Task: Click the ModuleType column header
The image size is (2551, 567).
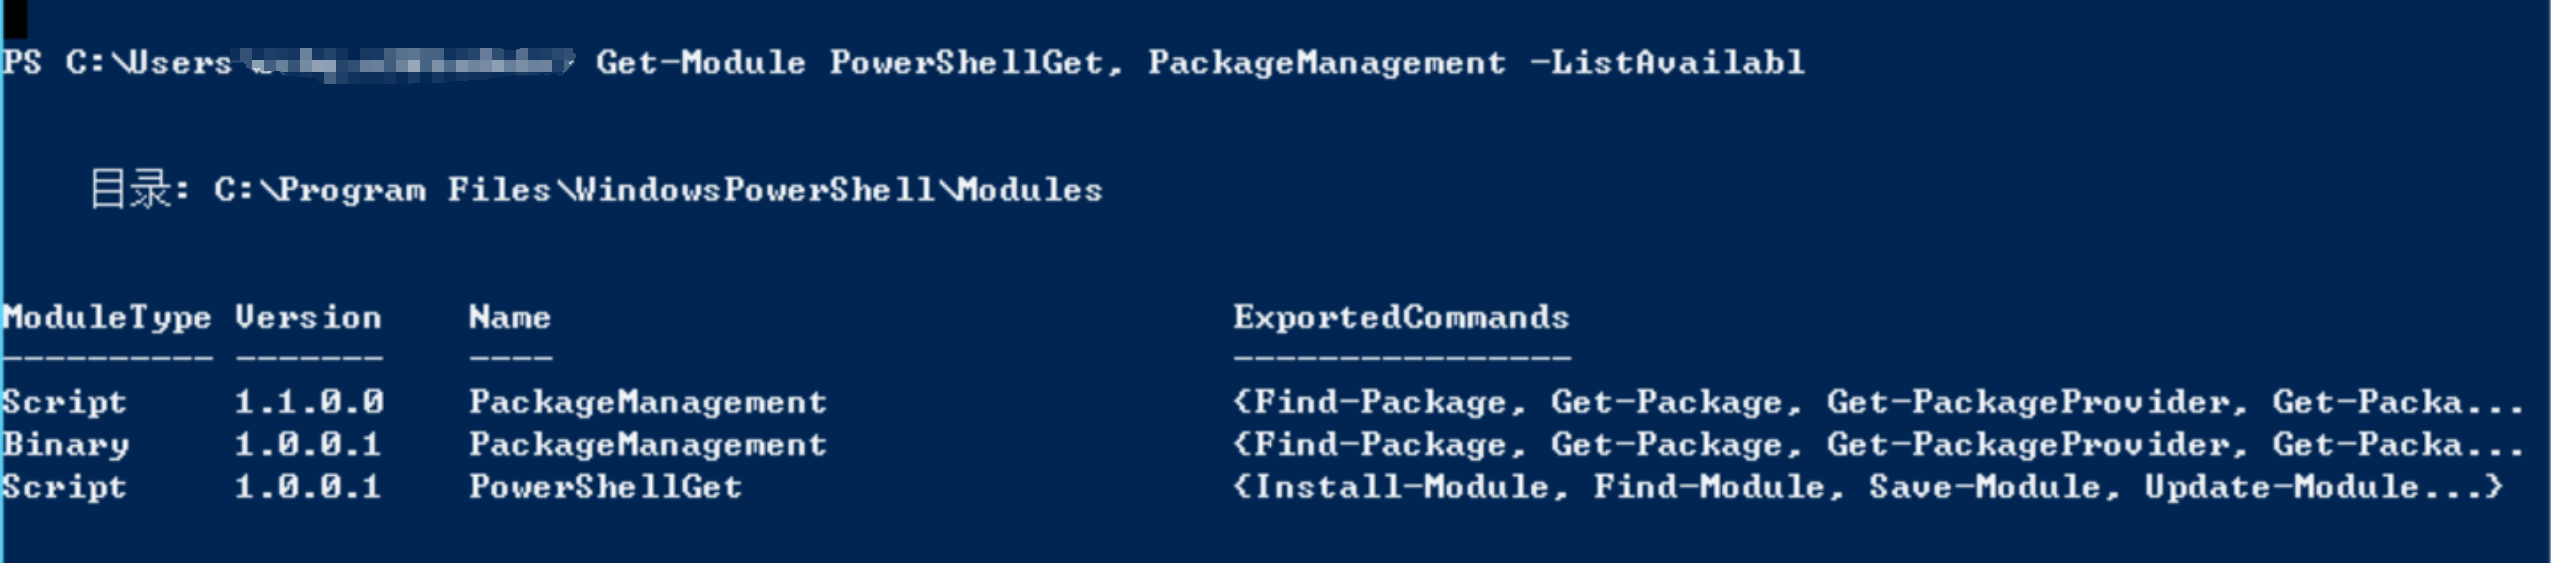Action: click(x=106, y=319)
